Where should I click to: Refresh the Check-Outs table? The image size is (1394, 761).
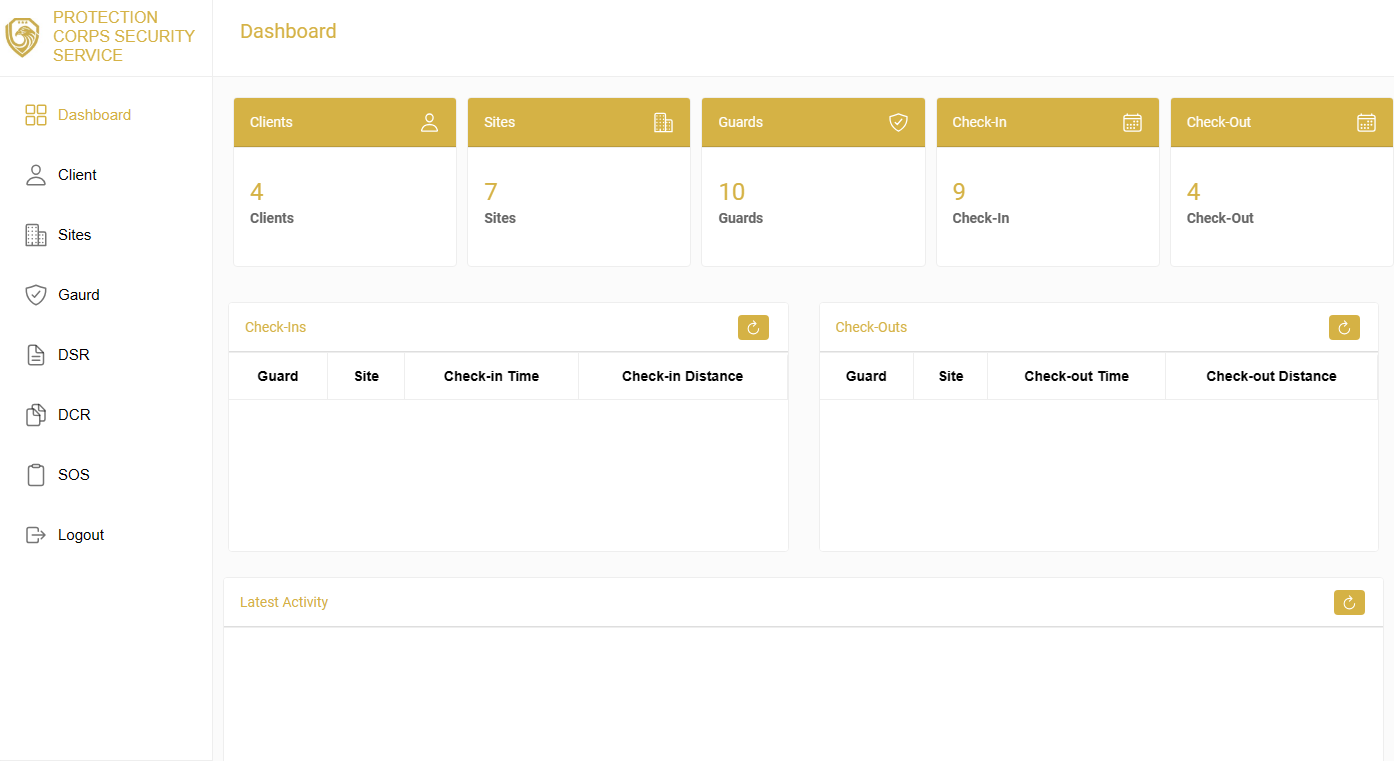1344,327
